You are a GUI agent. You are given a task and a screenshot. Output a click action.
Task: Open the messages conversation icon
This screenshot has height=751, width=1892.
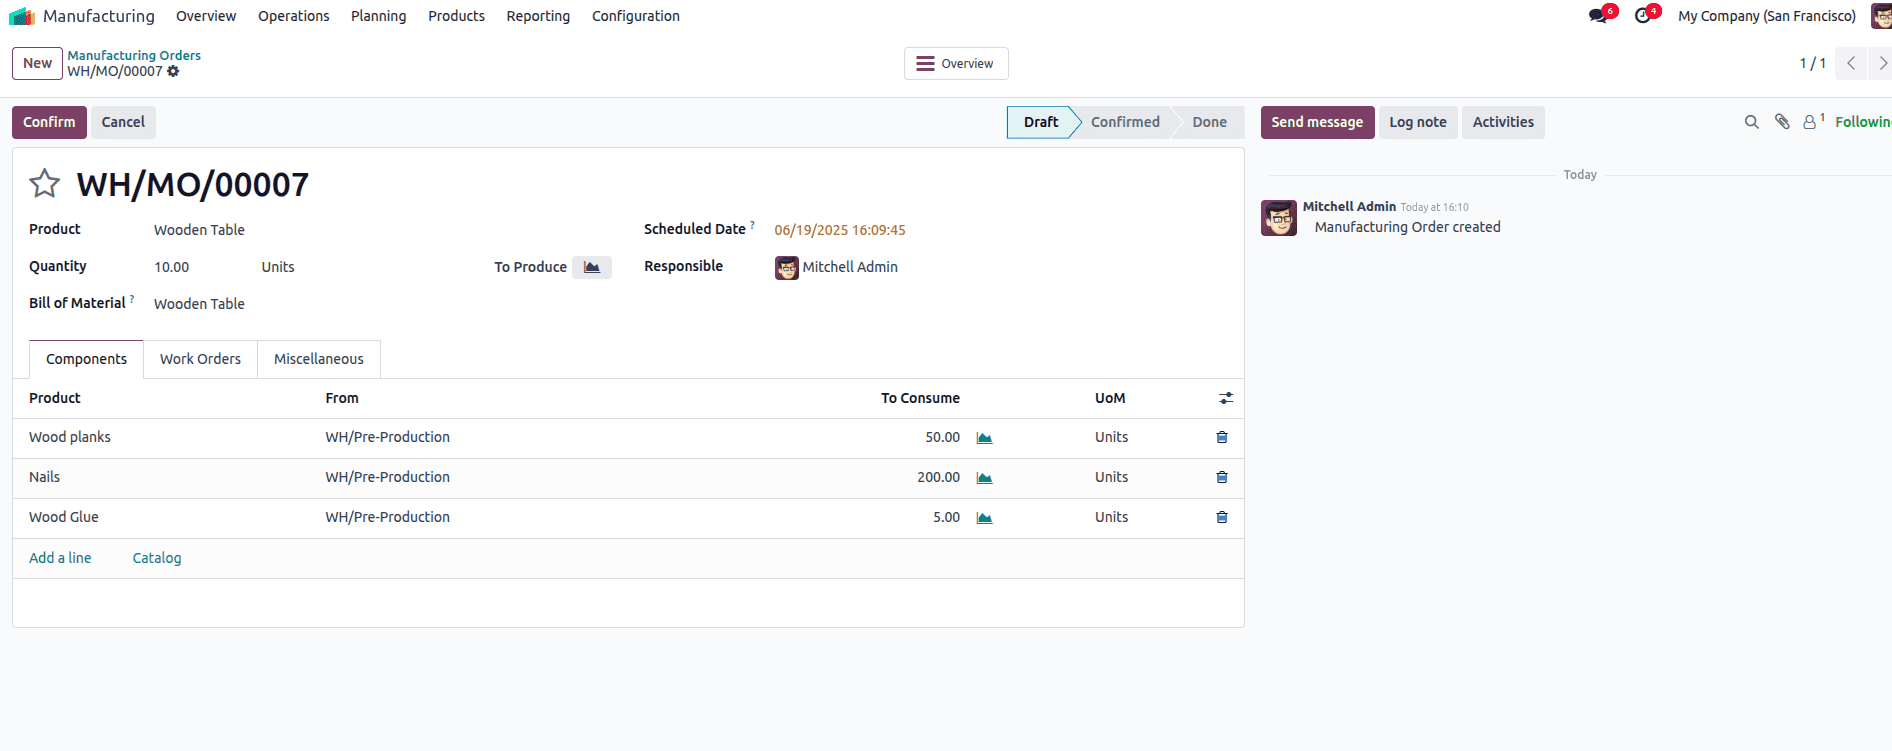pos(1598,16)
